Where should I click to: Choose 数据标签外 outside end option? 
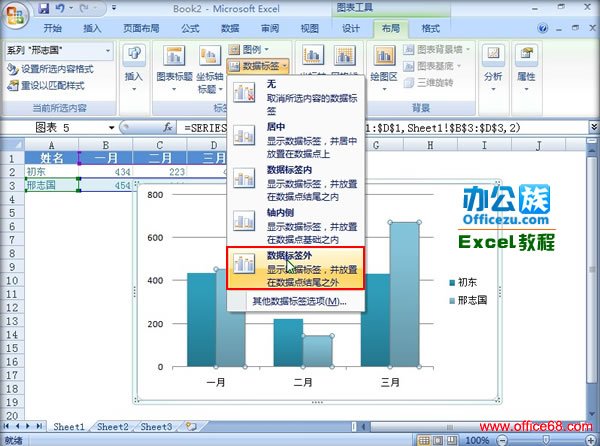click(x=295, y=268)
